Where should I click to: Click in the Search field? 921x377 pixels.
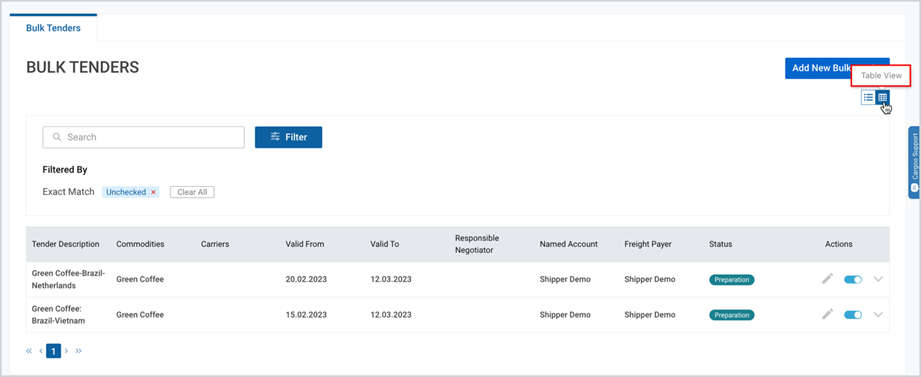point(143,137)
